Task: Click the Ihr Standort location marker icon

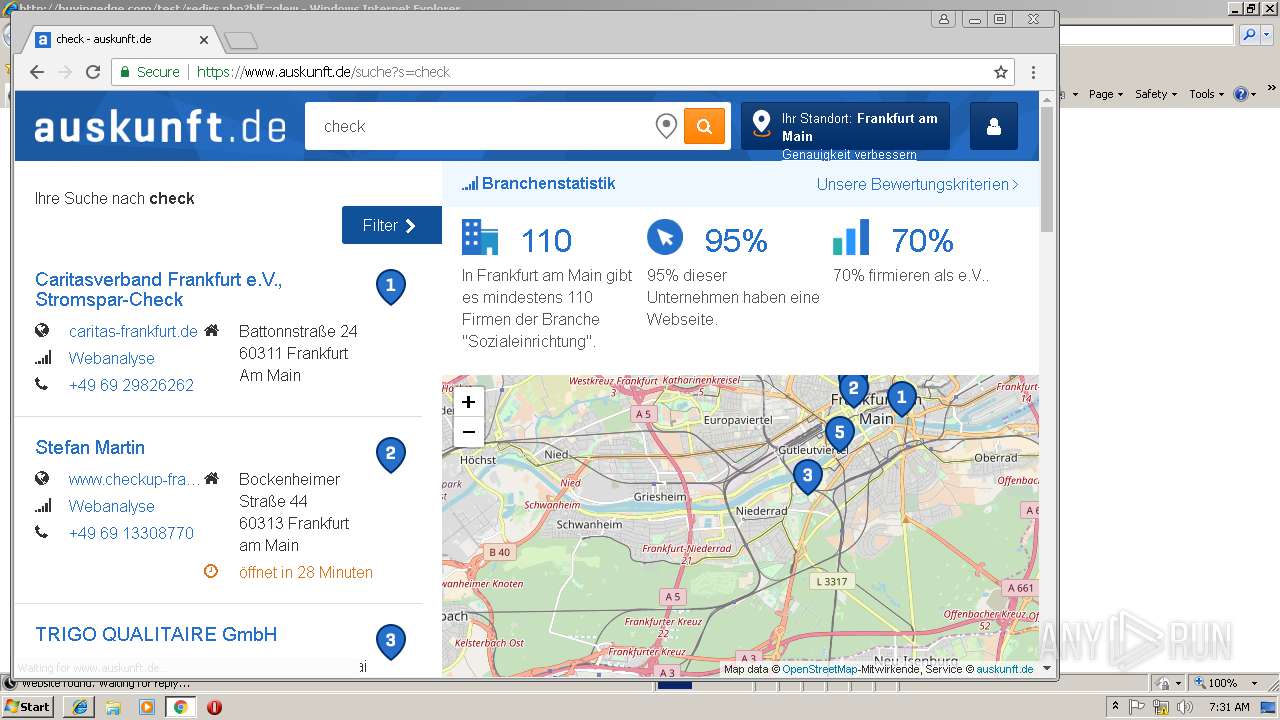Action: click(x=761, y=123)
